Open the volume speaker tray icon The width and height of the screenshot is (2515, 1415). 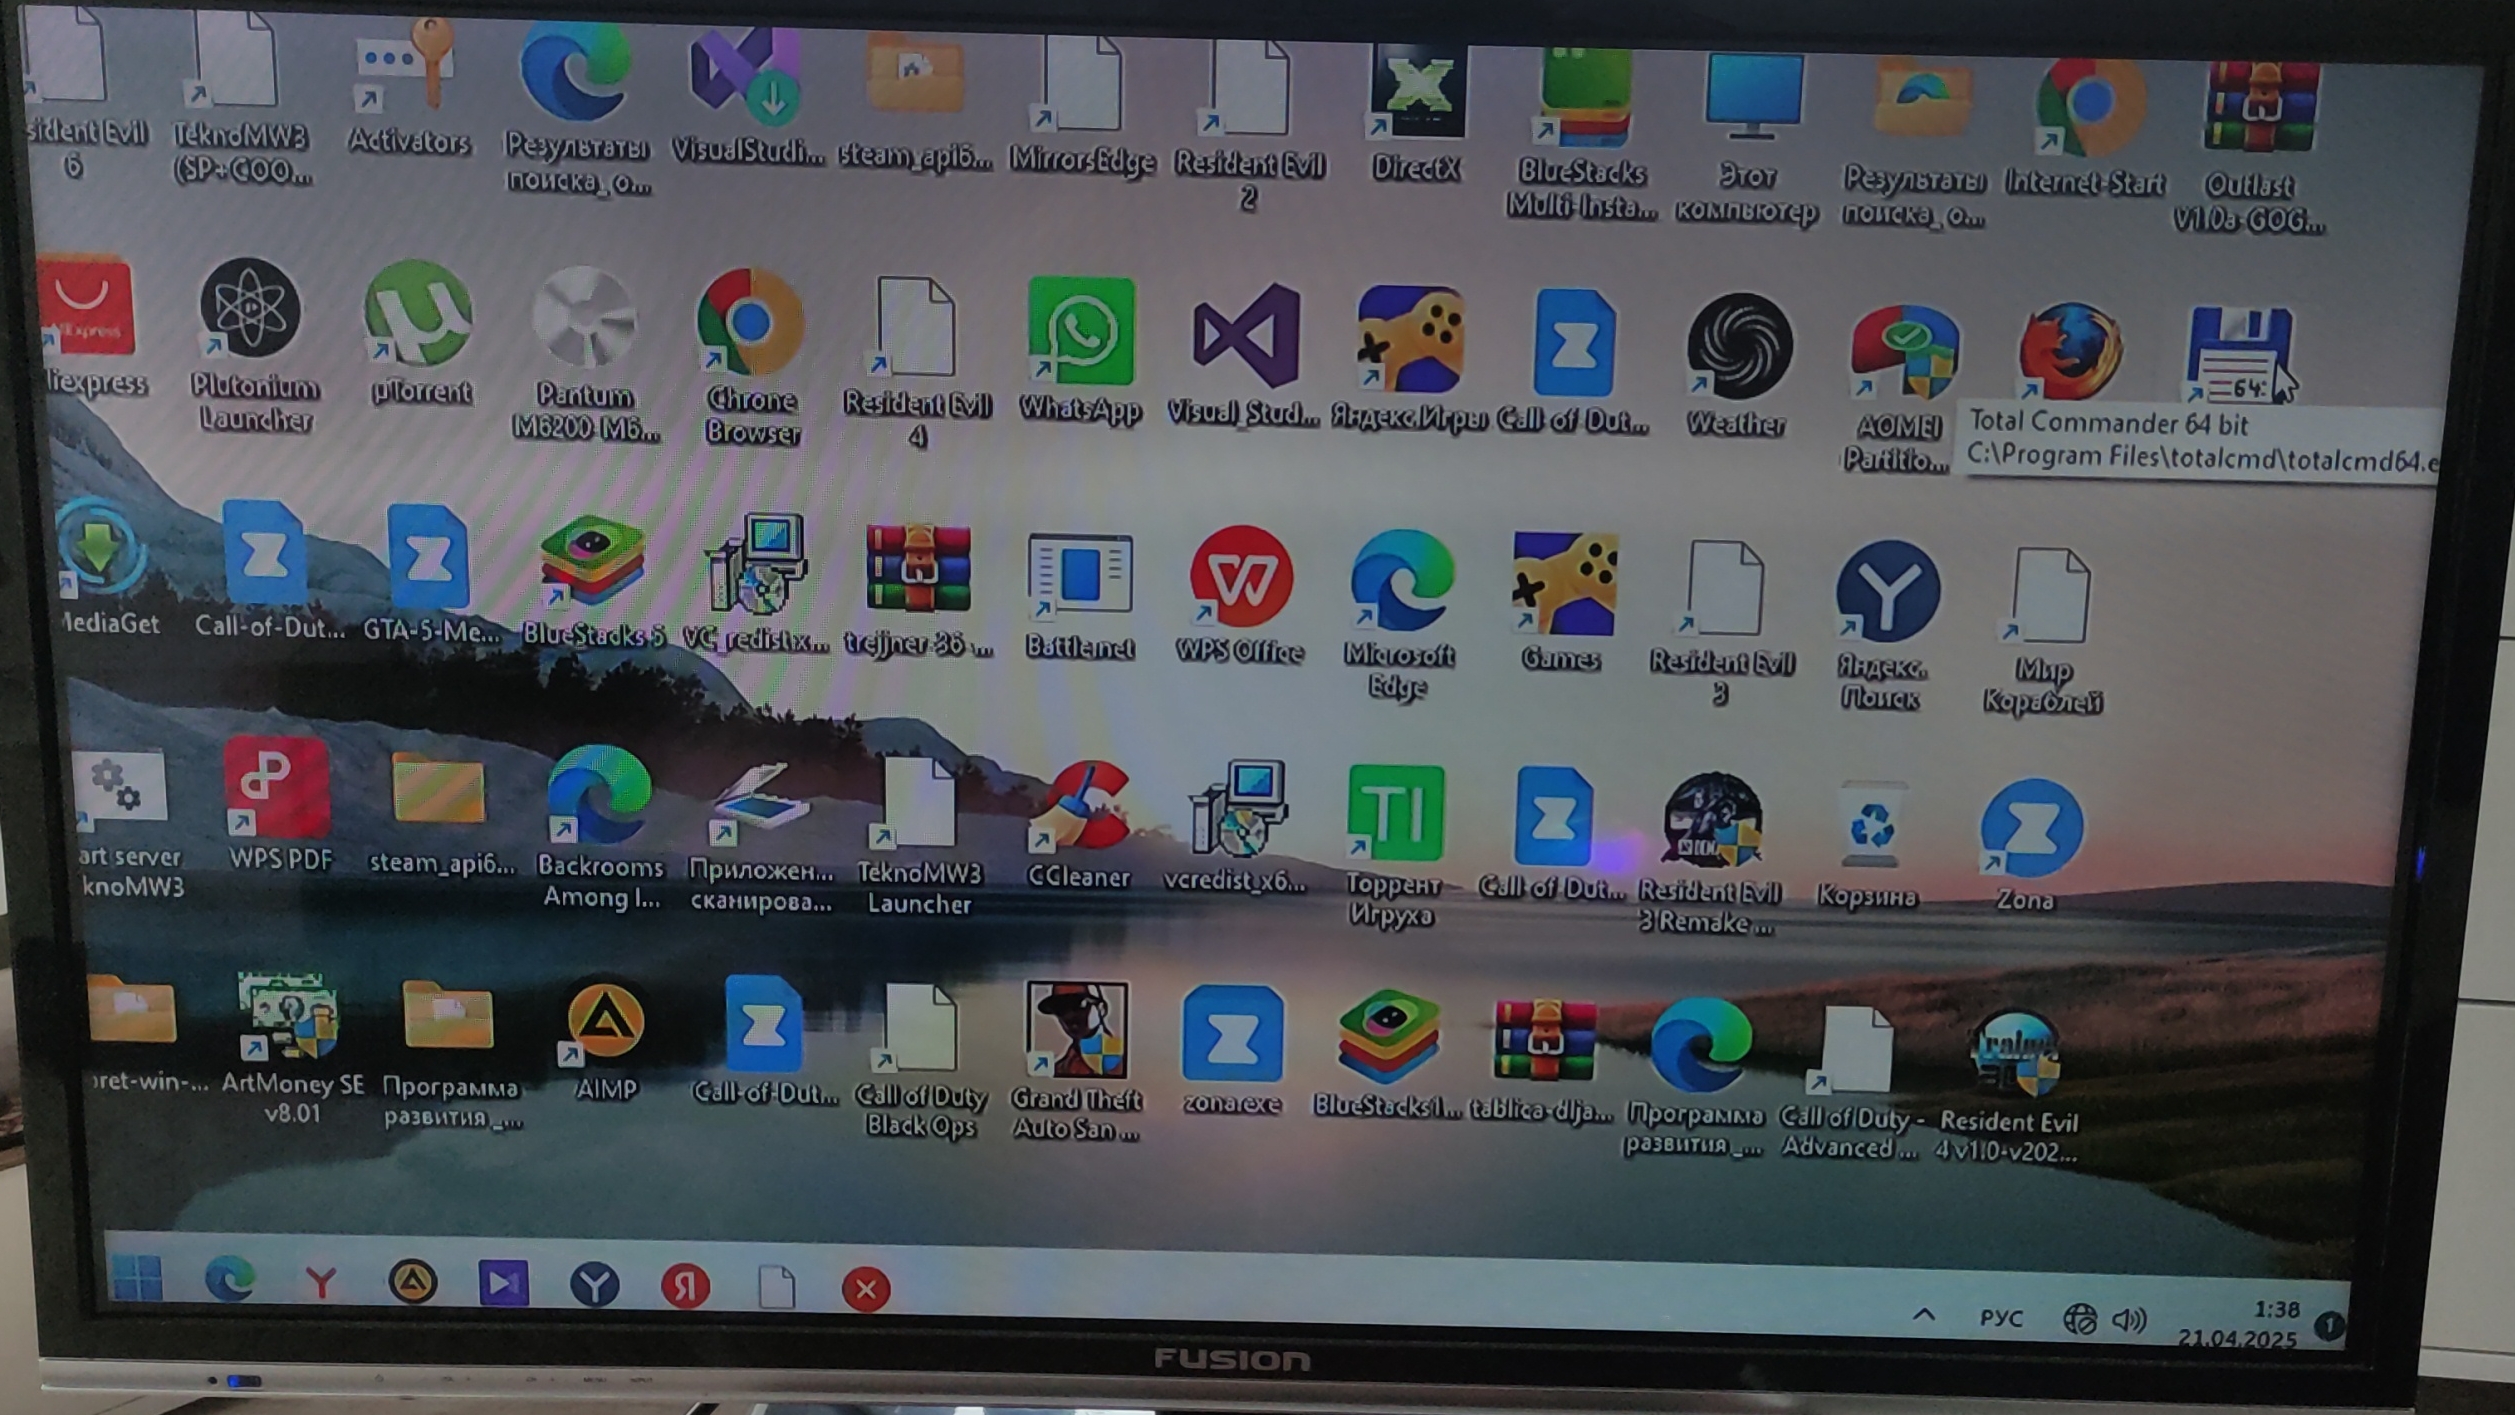(x=2129, y=1320)
